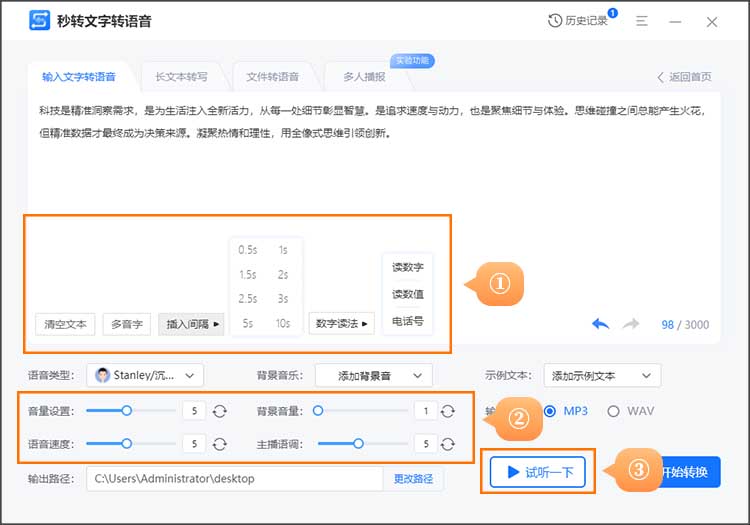This screenshot has height=525, width=750.
Task: Click the 试听一下 preview button
Action: point(538,472)
